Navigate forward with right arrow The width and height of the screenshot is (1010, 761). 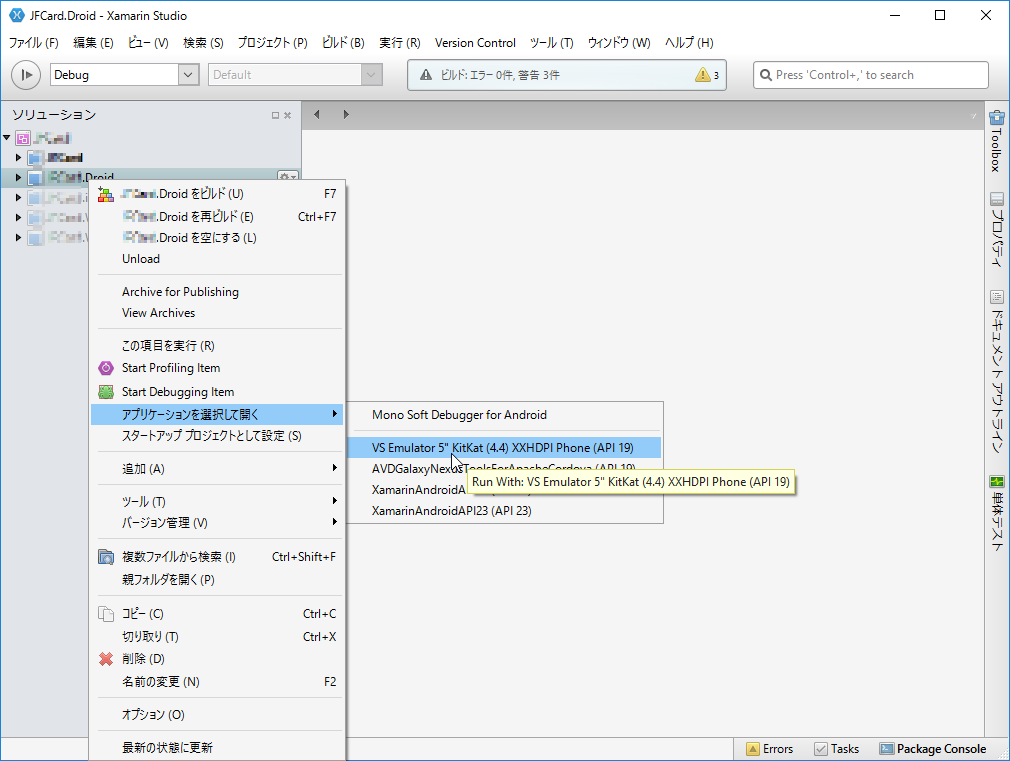point(346,115)
